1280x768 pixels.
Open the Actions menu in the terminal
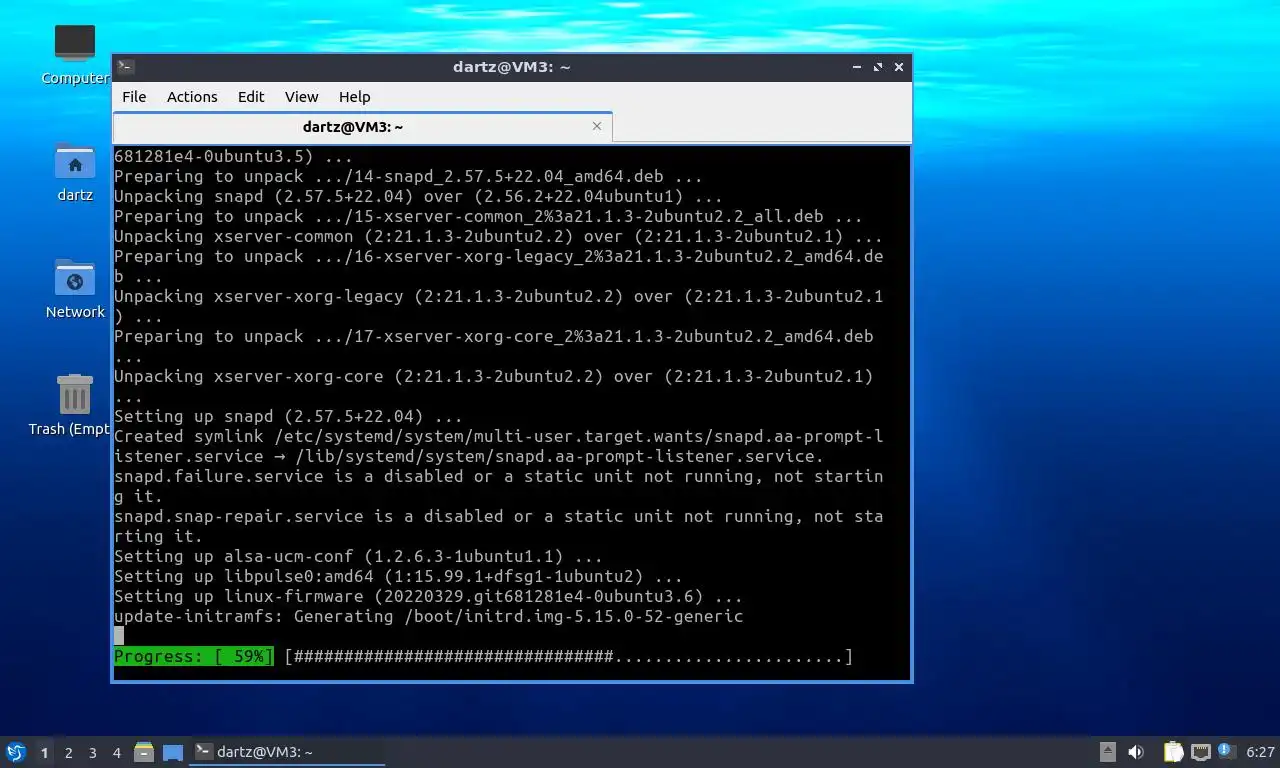click(192, 97)
